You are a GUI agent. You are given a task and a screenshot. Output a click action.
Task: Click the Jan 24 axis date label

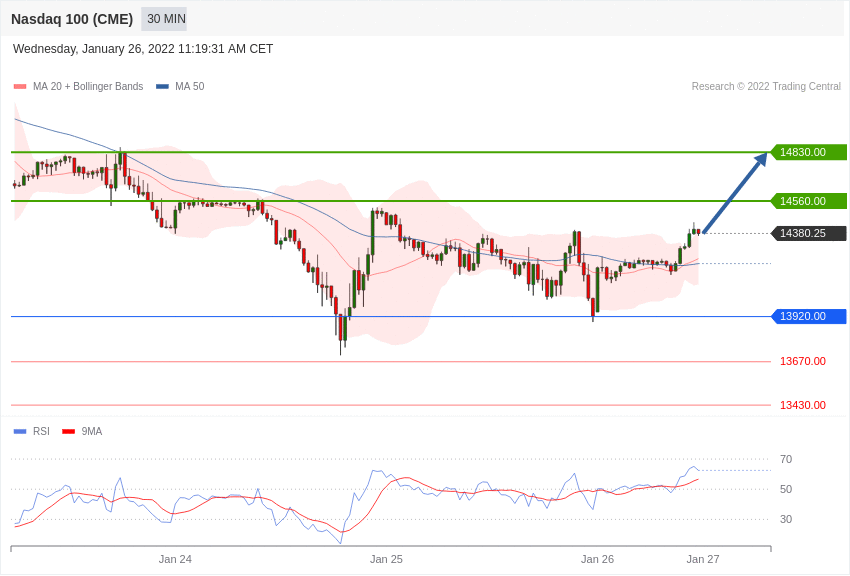pos(175,559)
